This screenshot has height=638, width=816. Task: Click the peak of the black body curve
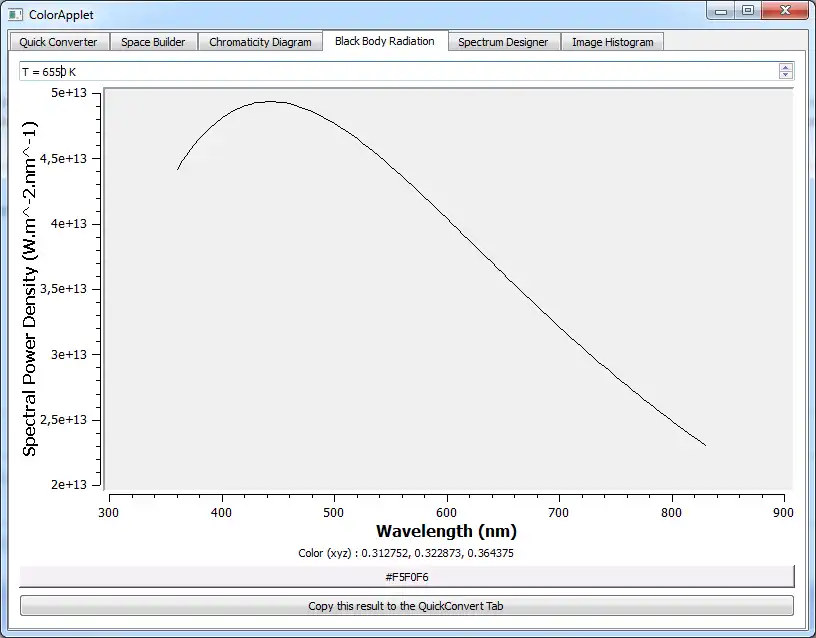[271, 101]
